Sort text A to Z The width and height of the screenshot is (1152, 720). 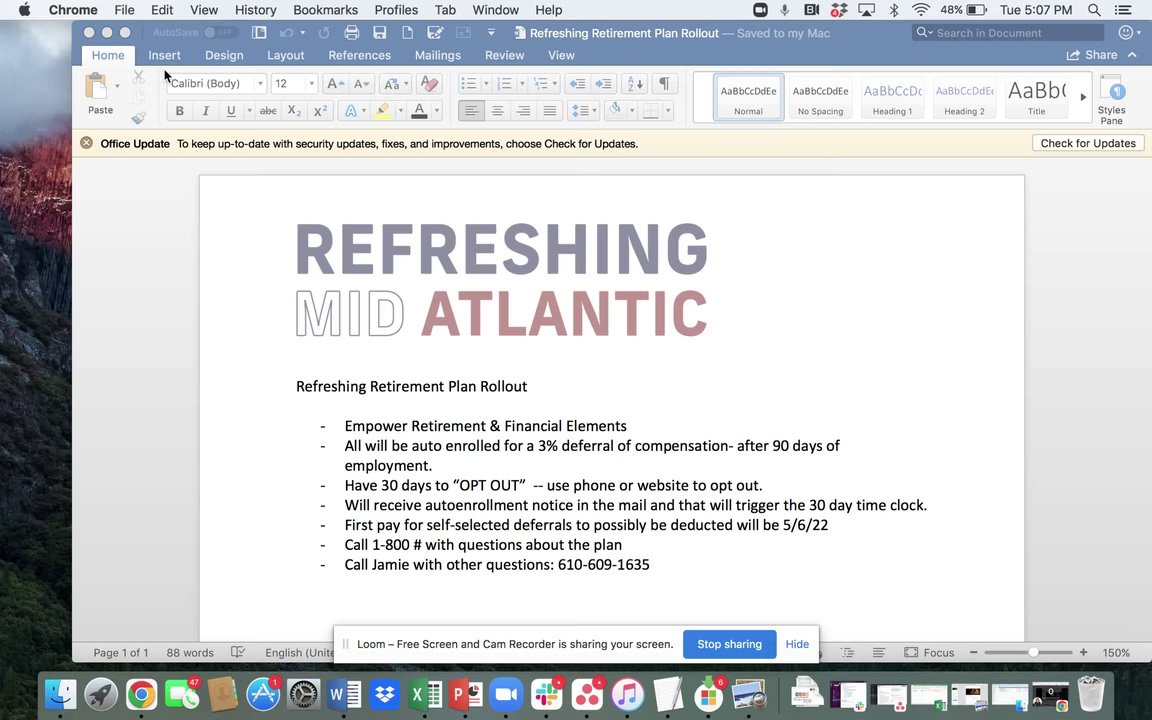pos(635,84)
